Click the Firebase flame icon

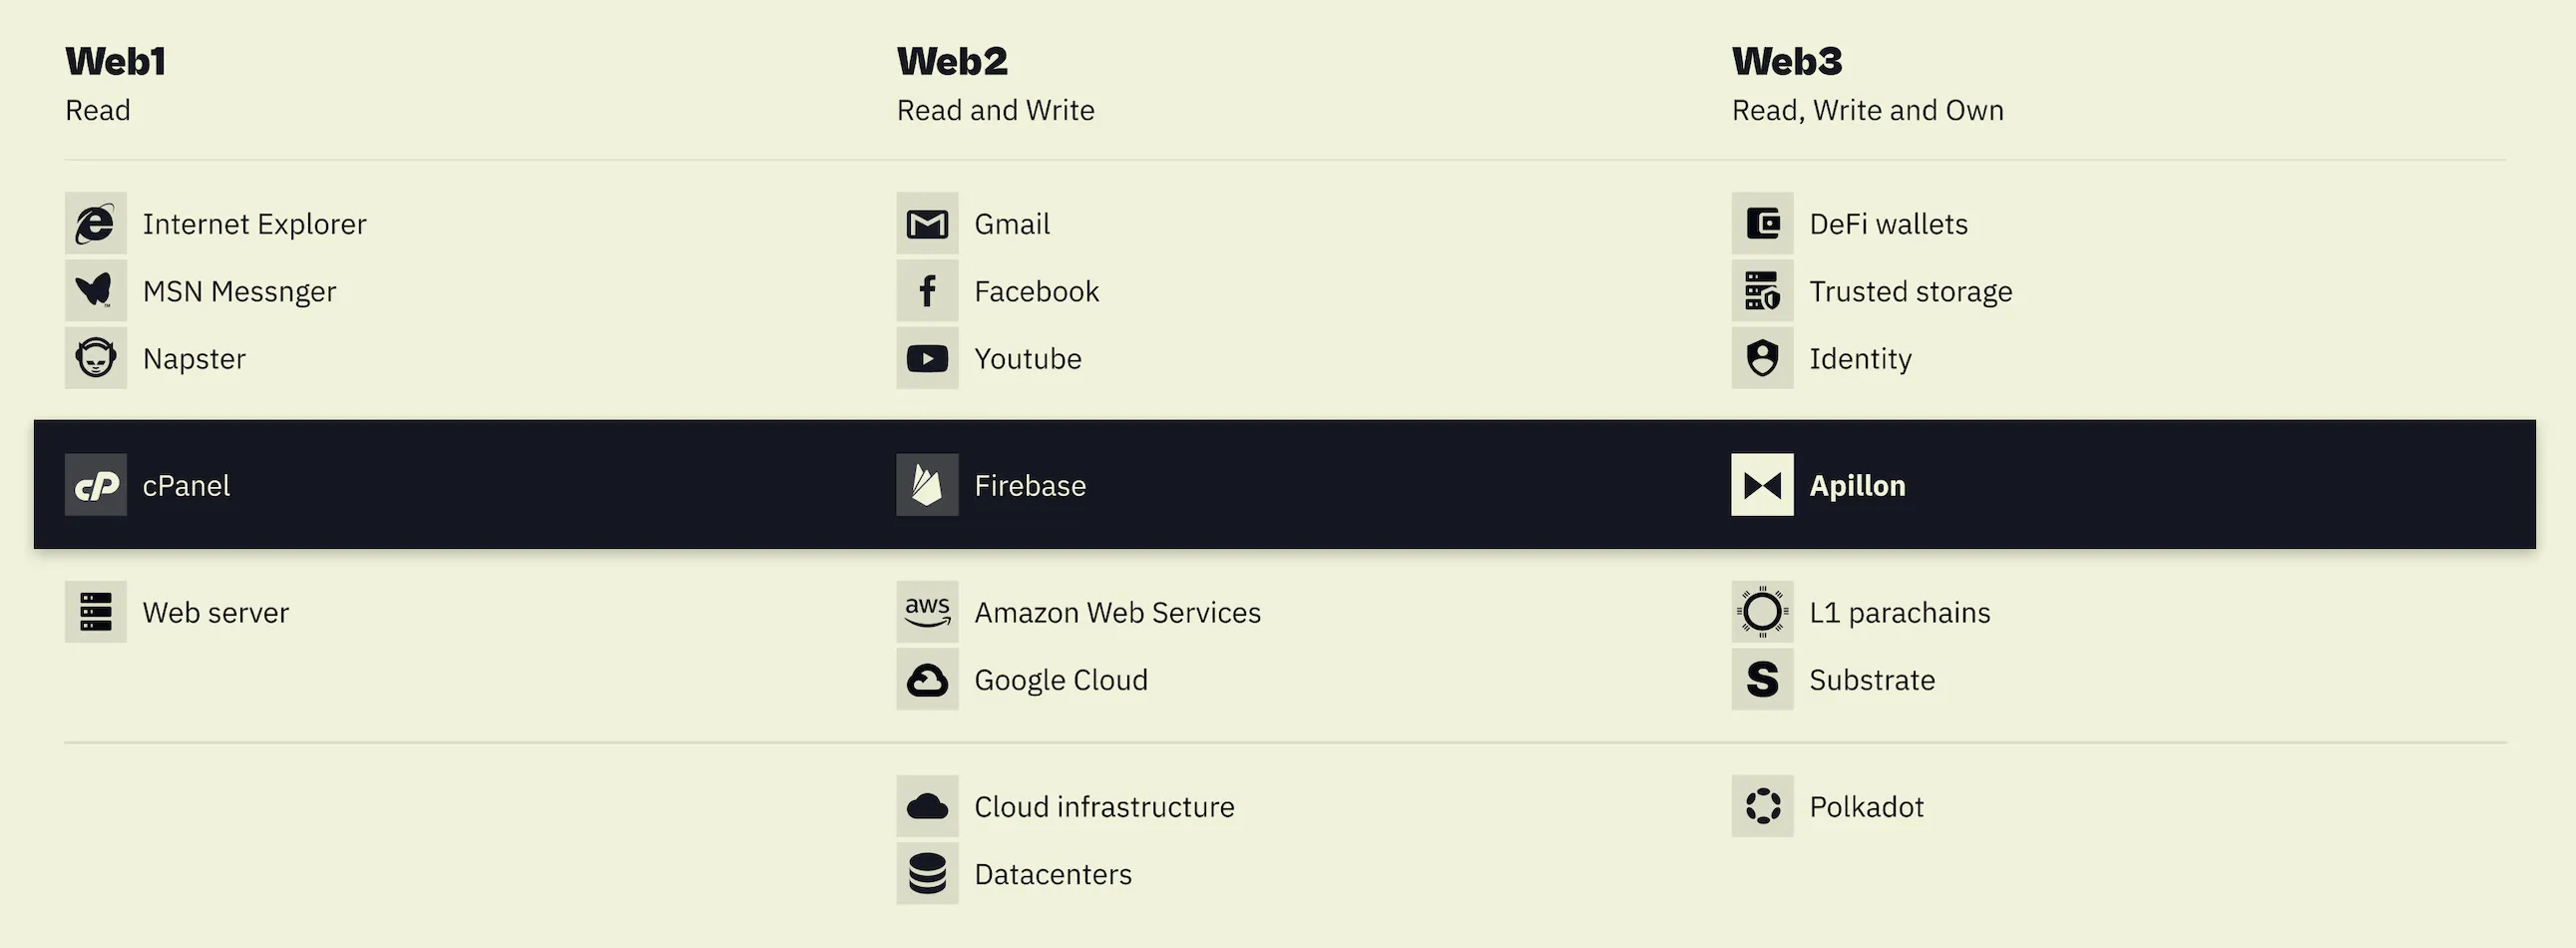pyautogui.click(x=927, y=485)
